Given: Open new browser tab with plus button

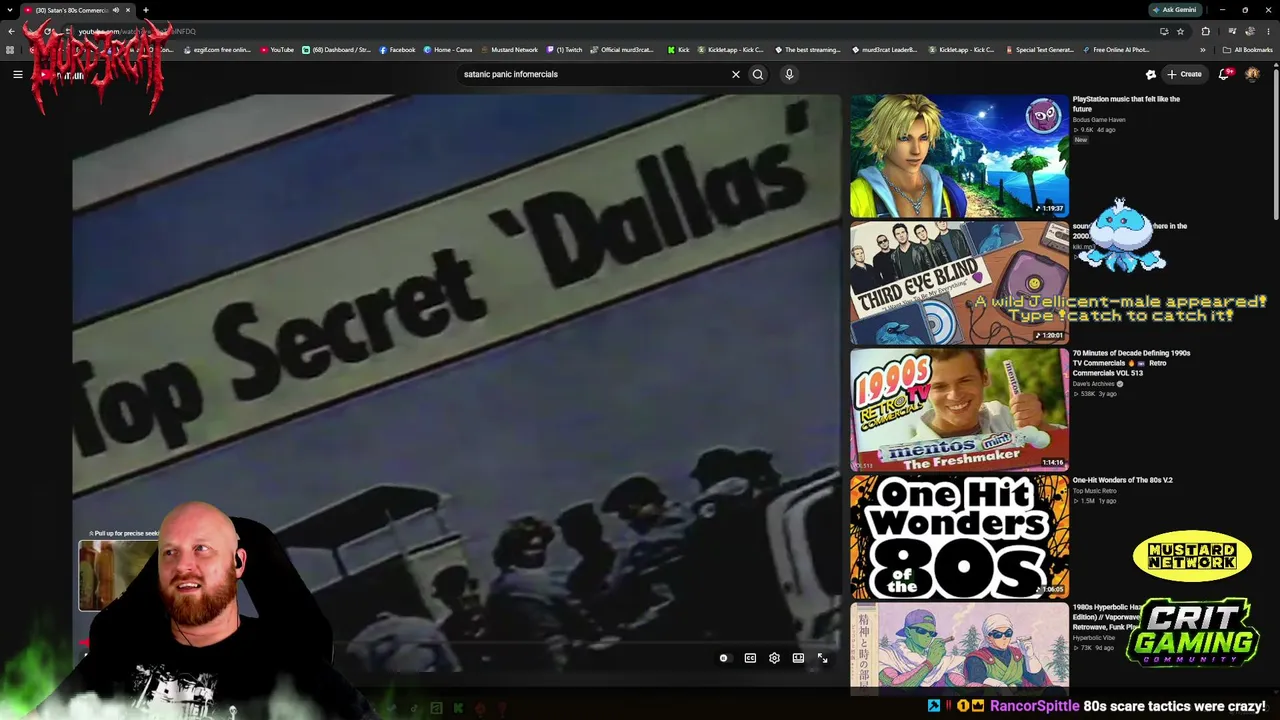Looking at the screenshot, I should pyautogui.click(x=145, y=10).
